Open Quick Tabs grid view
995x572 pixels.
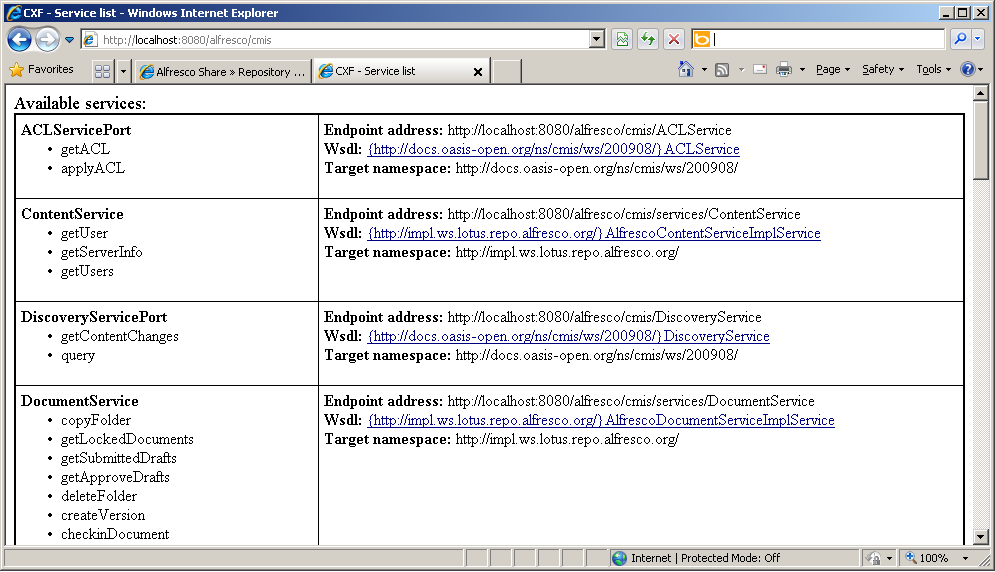coord(102,71)
